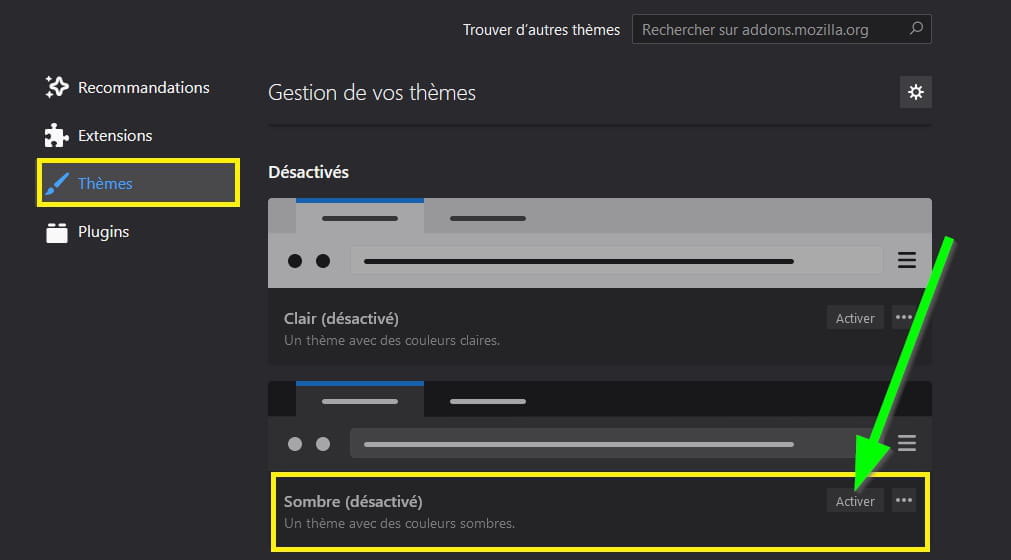The height and width of the screenshot is (560, 1011).
Task: Click the Plugins block icon
Action: coord(57,232)
